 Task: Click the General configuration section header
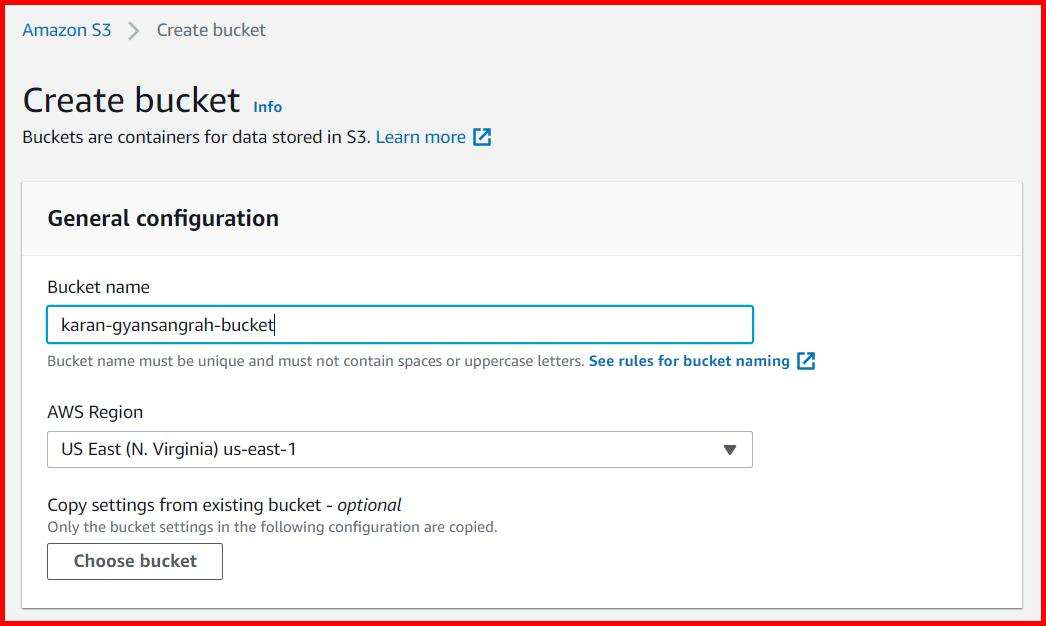[x=163, y=218]
